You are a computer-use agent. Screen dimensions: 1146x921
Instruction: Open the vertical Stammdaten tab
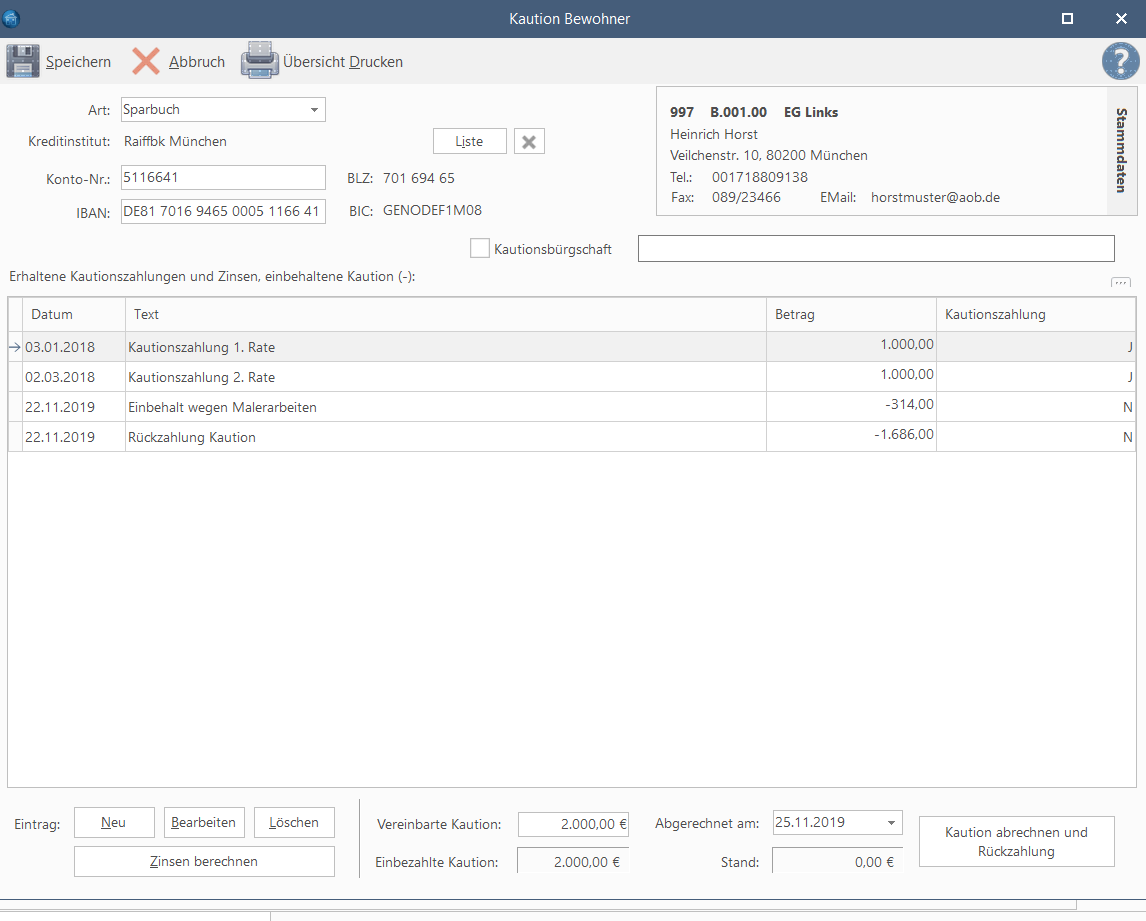pyautogui.click(x=1122, y=151)
